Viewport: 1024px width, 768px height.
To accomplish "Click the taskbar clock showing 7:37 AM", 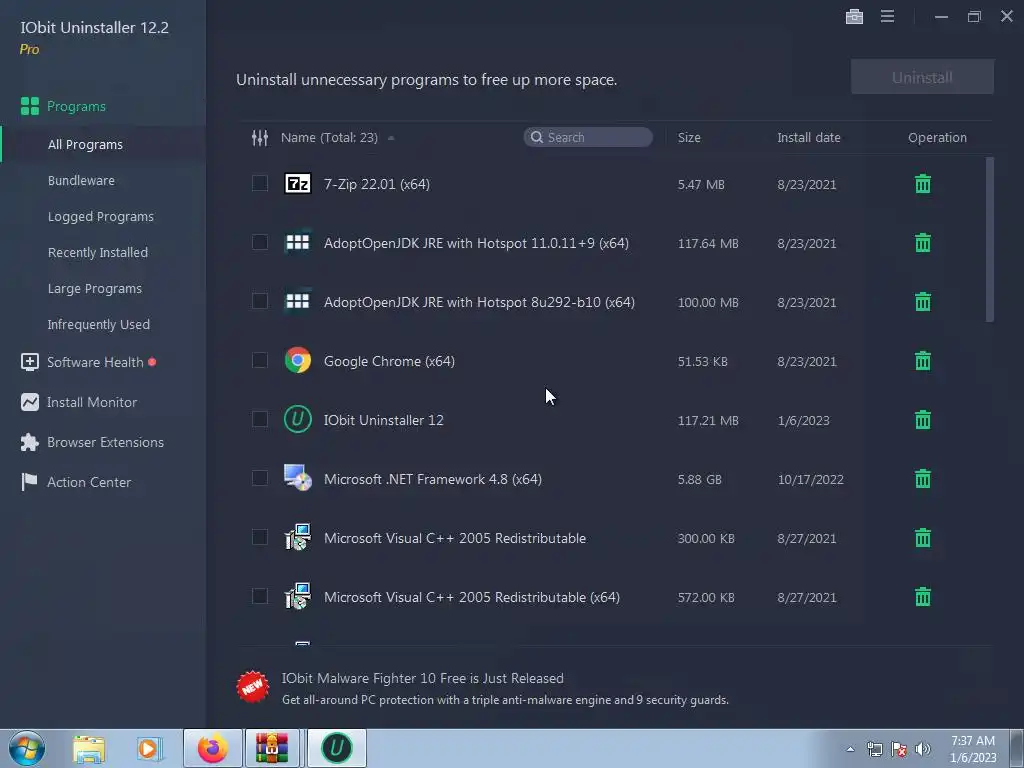I will coord(972,748).
